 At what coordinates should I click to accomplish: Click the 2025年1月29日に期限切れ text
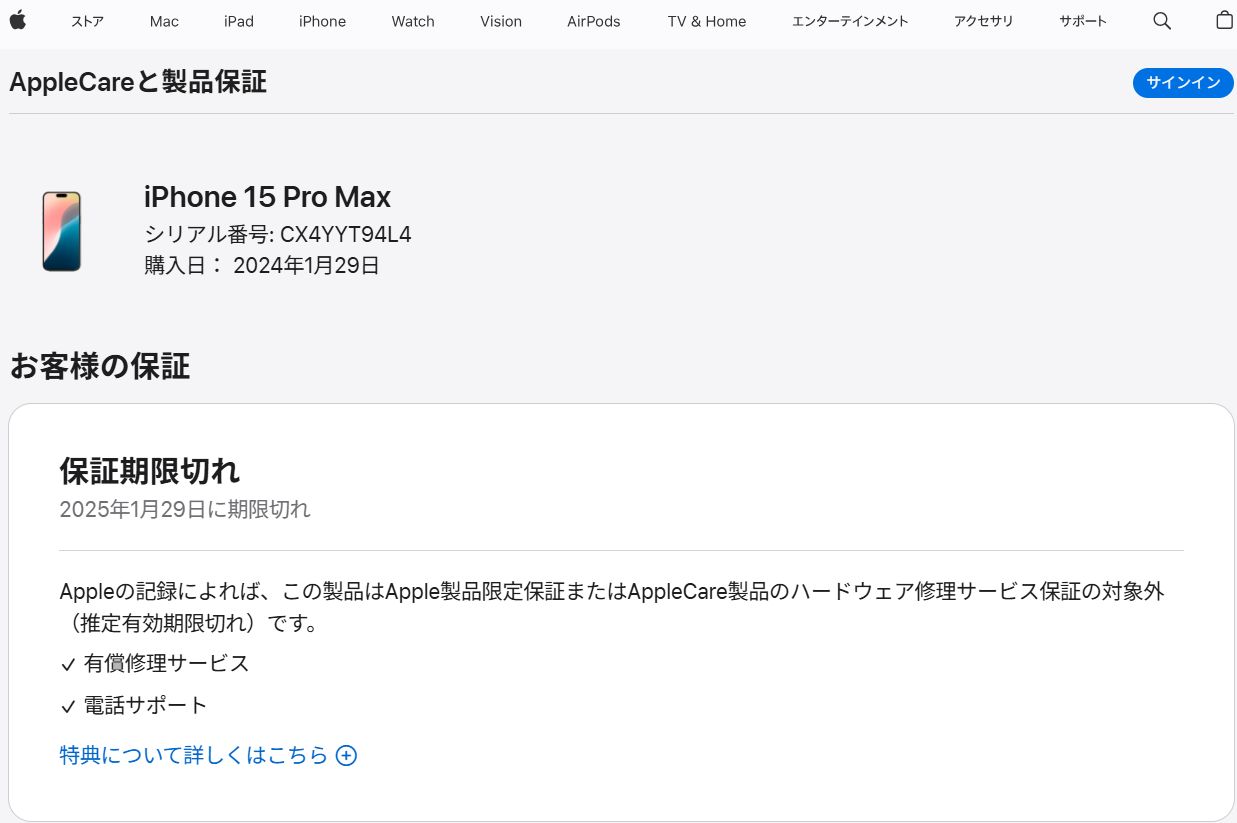click(x=185, y=509)
